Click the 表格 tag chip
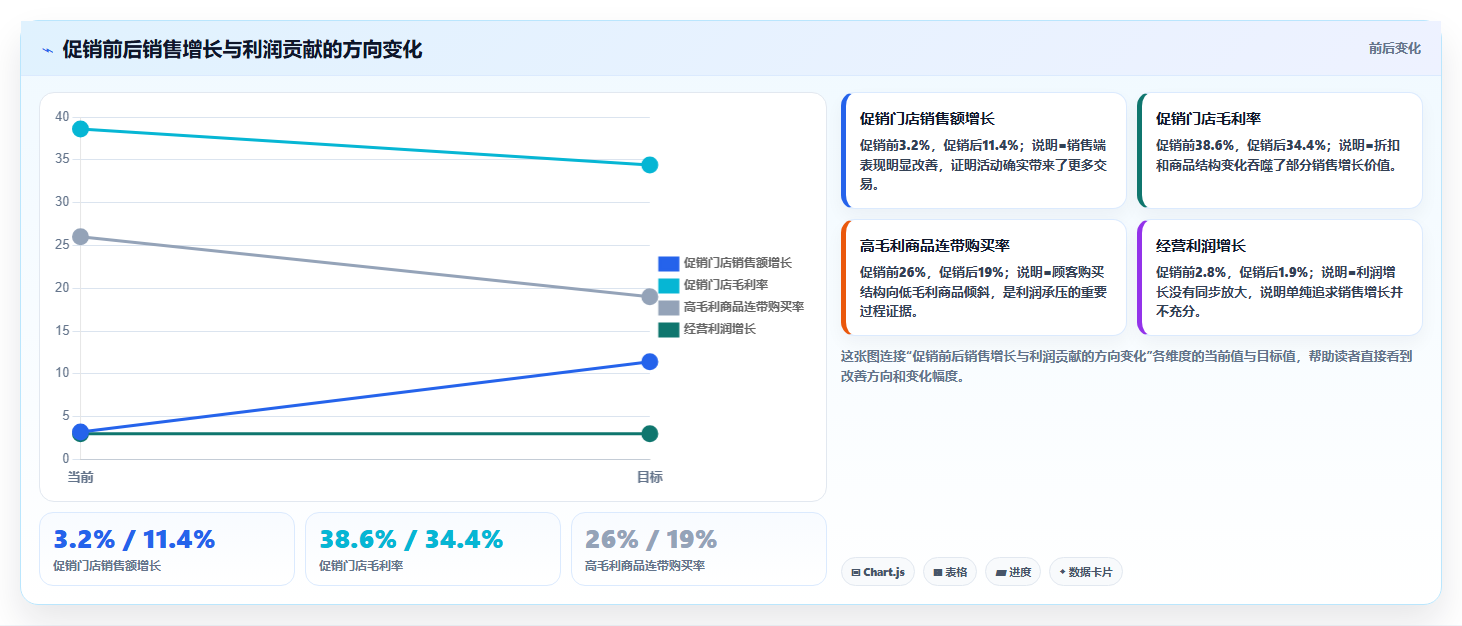Image resolution: width=1462 pixels, height=626 pixels. coord(950,572)
